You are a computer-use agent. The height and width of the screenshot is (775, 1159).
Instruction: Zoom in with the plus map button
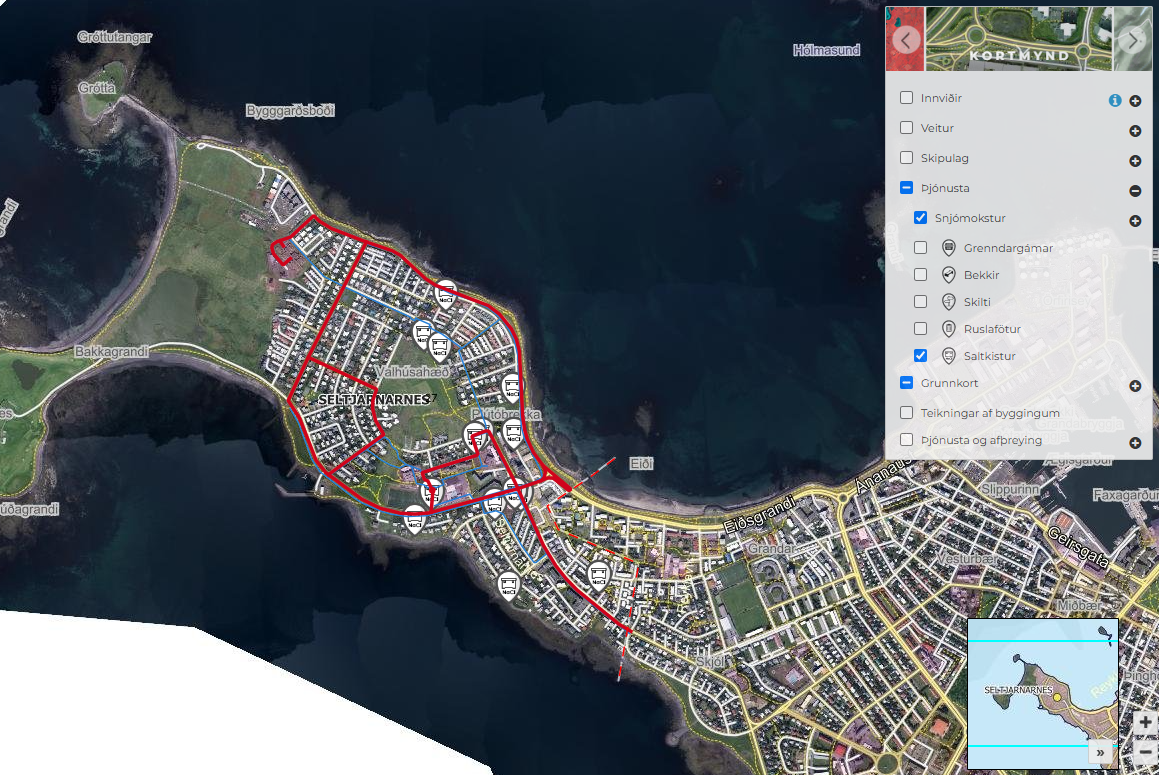(x=1145, y=722)
